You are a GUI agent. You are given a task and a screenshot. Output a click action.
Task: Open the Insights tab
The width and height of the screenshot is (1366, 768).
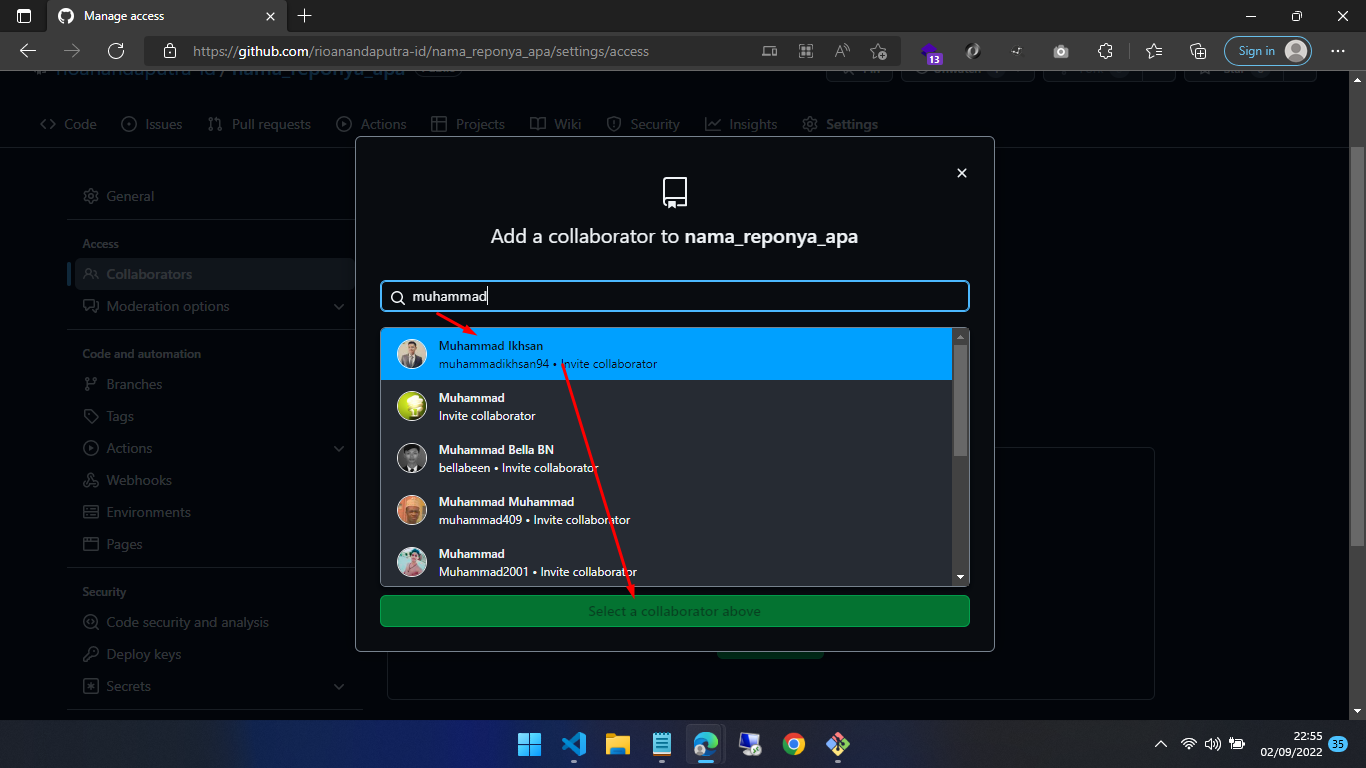[741, 124]
